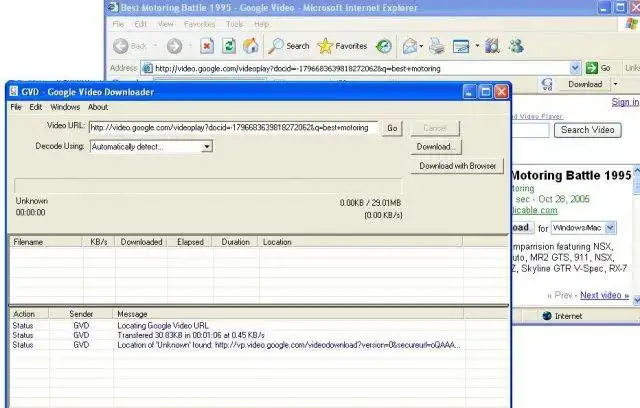Open Internet Explorer Favorites menu
640x408 pixels.
[x=200, y=24]
